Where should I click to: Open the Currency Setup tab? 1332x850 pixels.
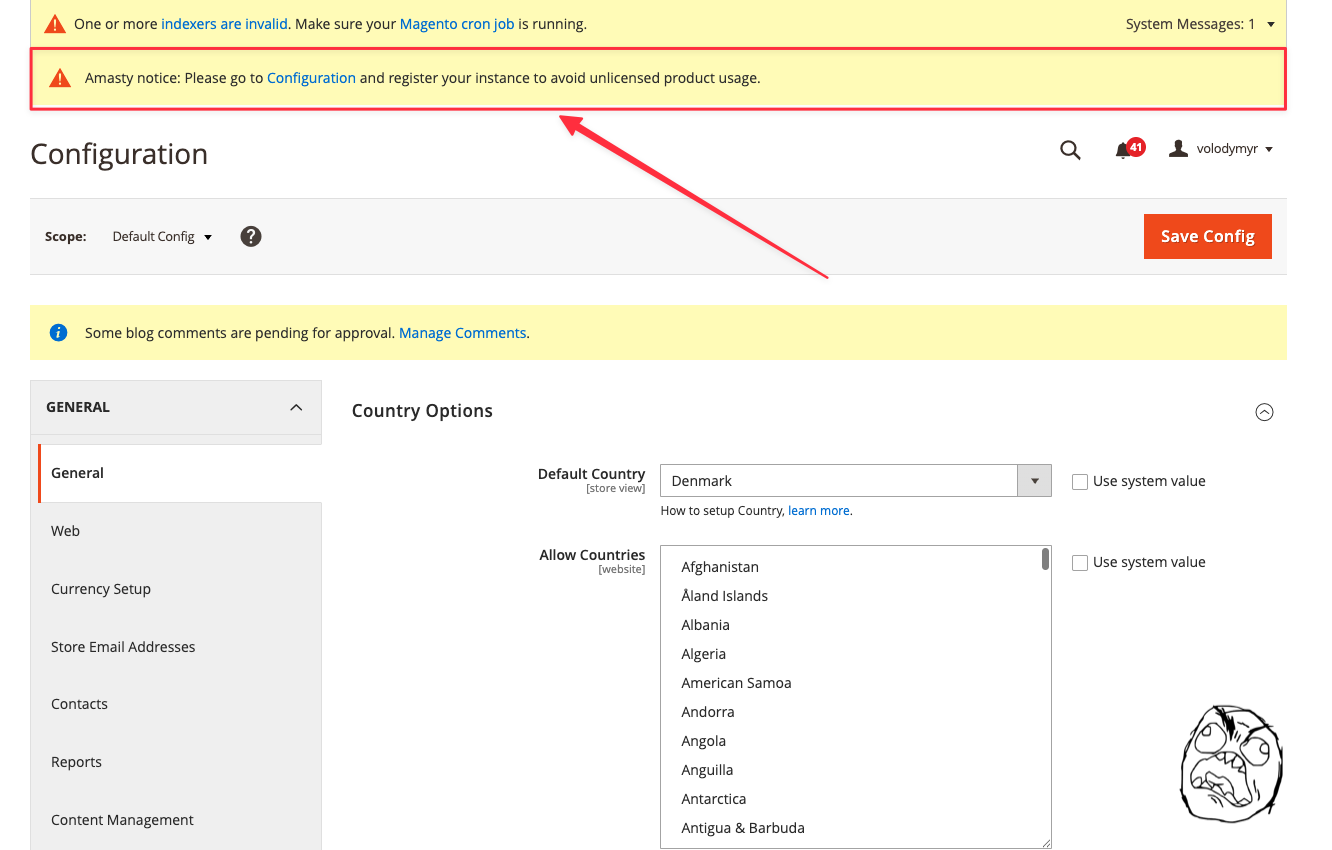pos(101,589)
